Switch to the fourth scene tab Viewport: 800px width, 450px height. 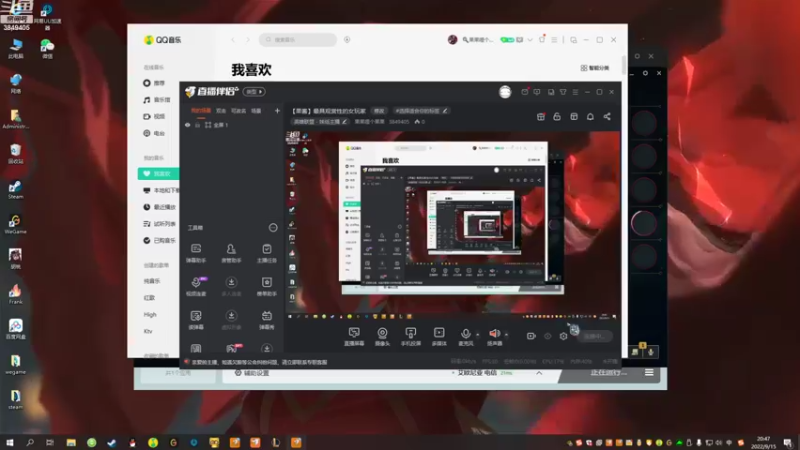coord(256,111)
